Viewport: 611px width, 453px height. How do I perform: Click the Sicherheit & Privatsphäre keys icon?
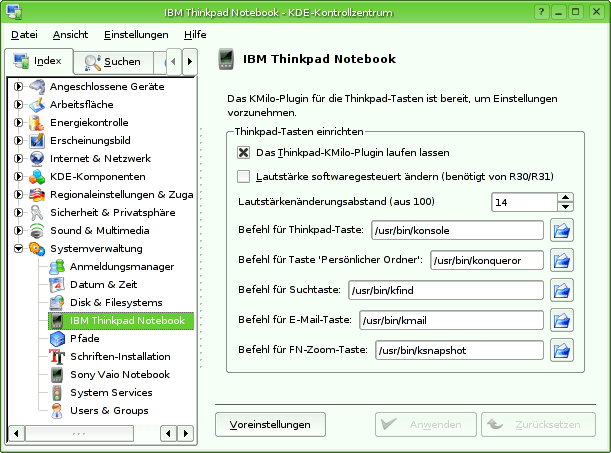37,213
